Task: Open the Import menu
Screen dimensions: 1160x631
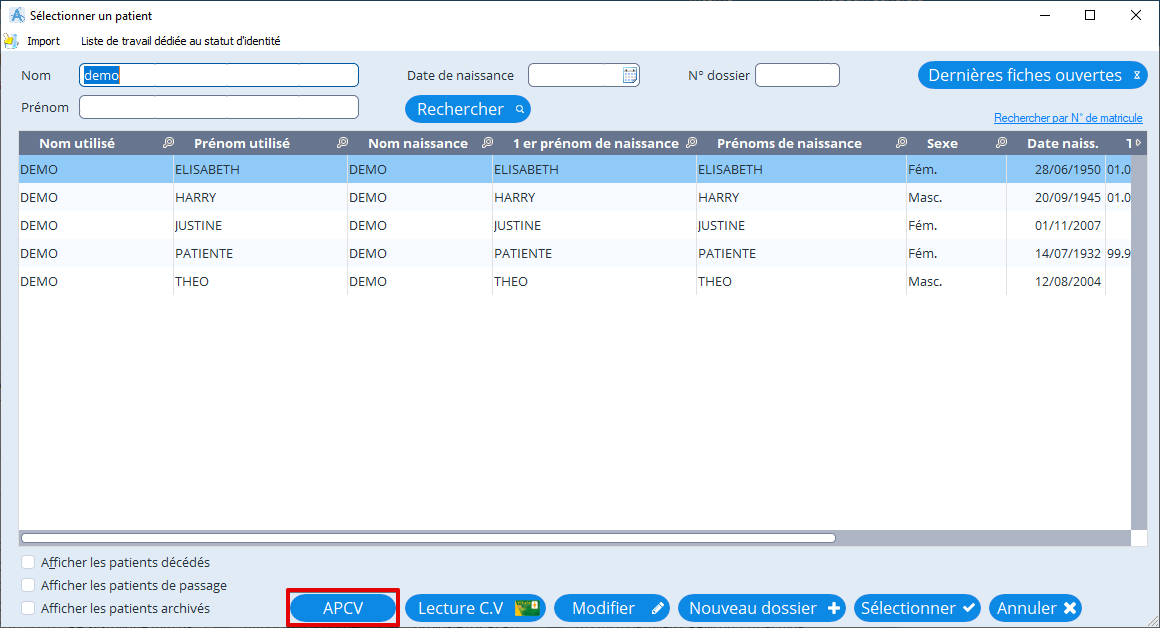Action: click(43, 41)
